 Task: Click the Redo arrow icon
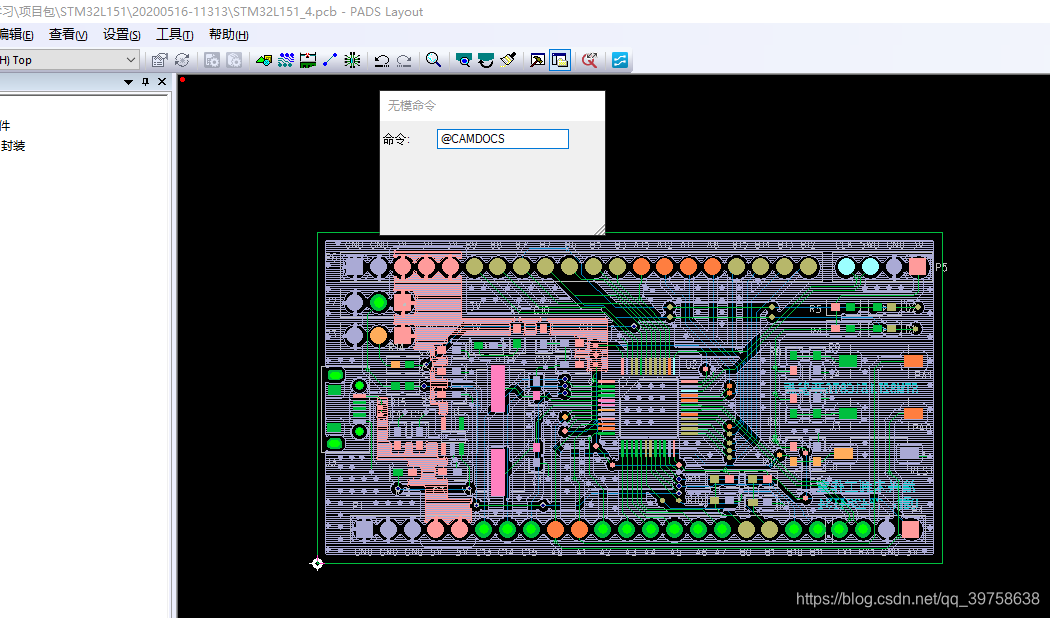pyautogui.click(x=404, y=60)
